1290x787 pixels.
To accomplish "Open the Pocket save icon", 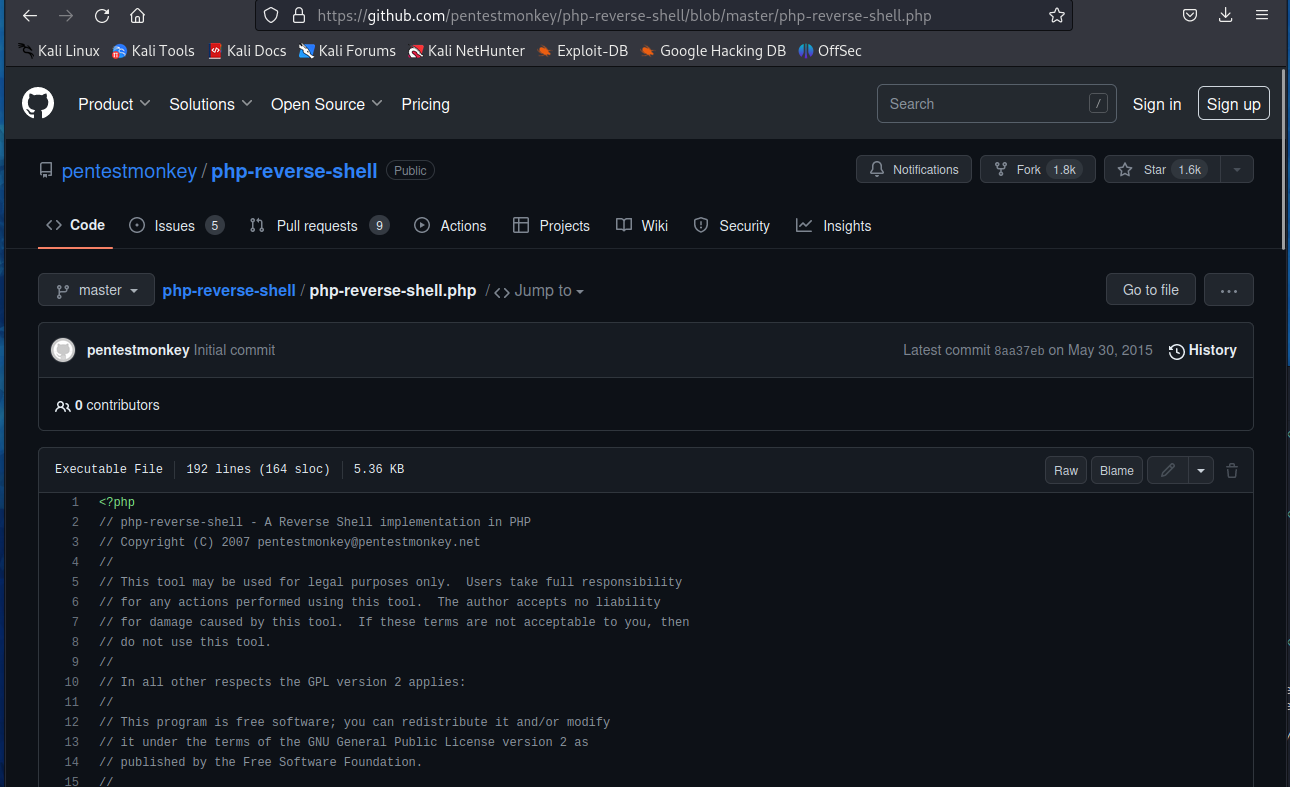I will click(1190, 16).
